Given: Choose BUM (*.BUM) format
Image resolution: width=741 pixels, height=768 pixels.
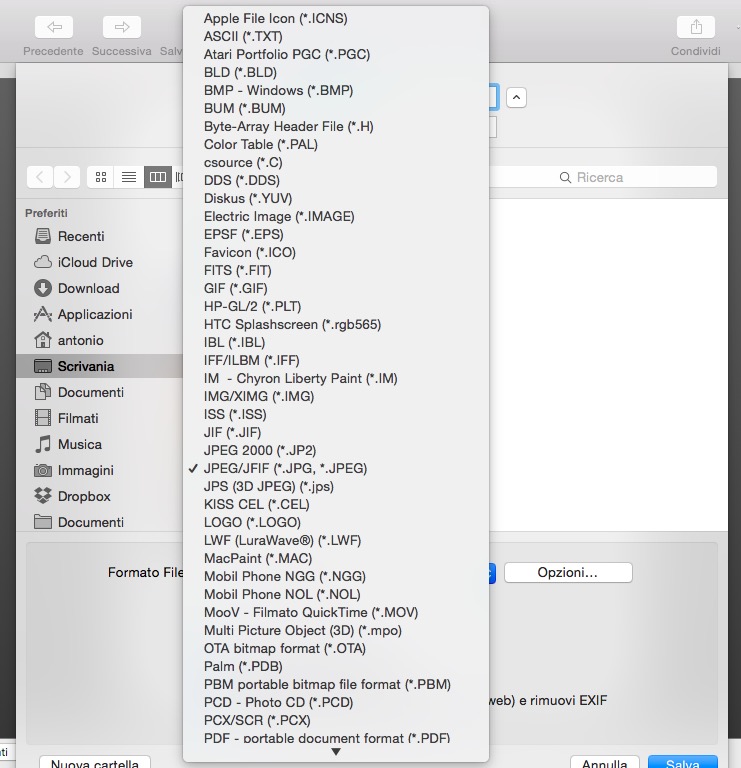Looking at the screenshot, I should pos(336,108).
